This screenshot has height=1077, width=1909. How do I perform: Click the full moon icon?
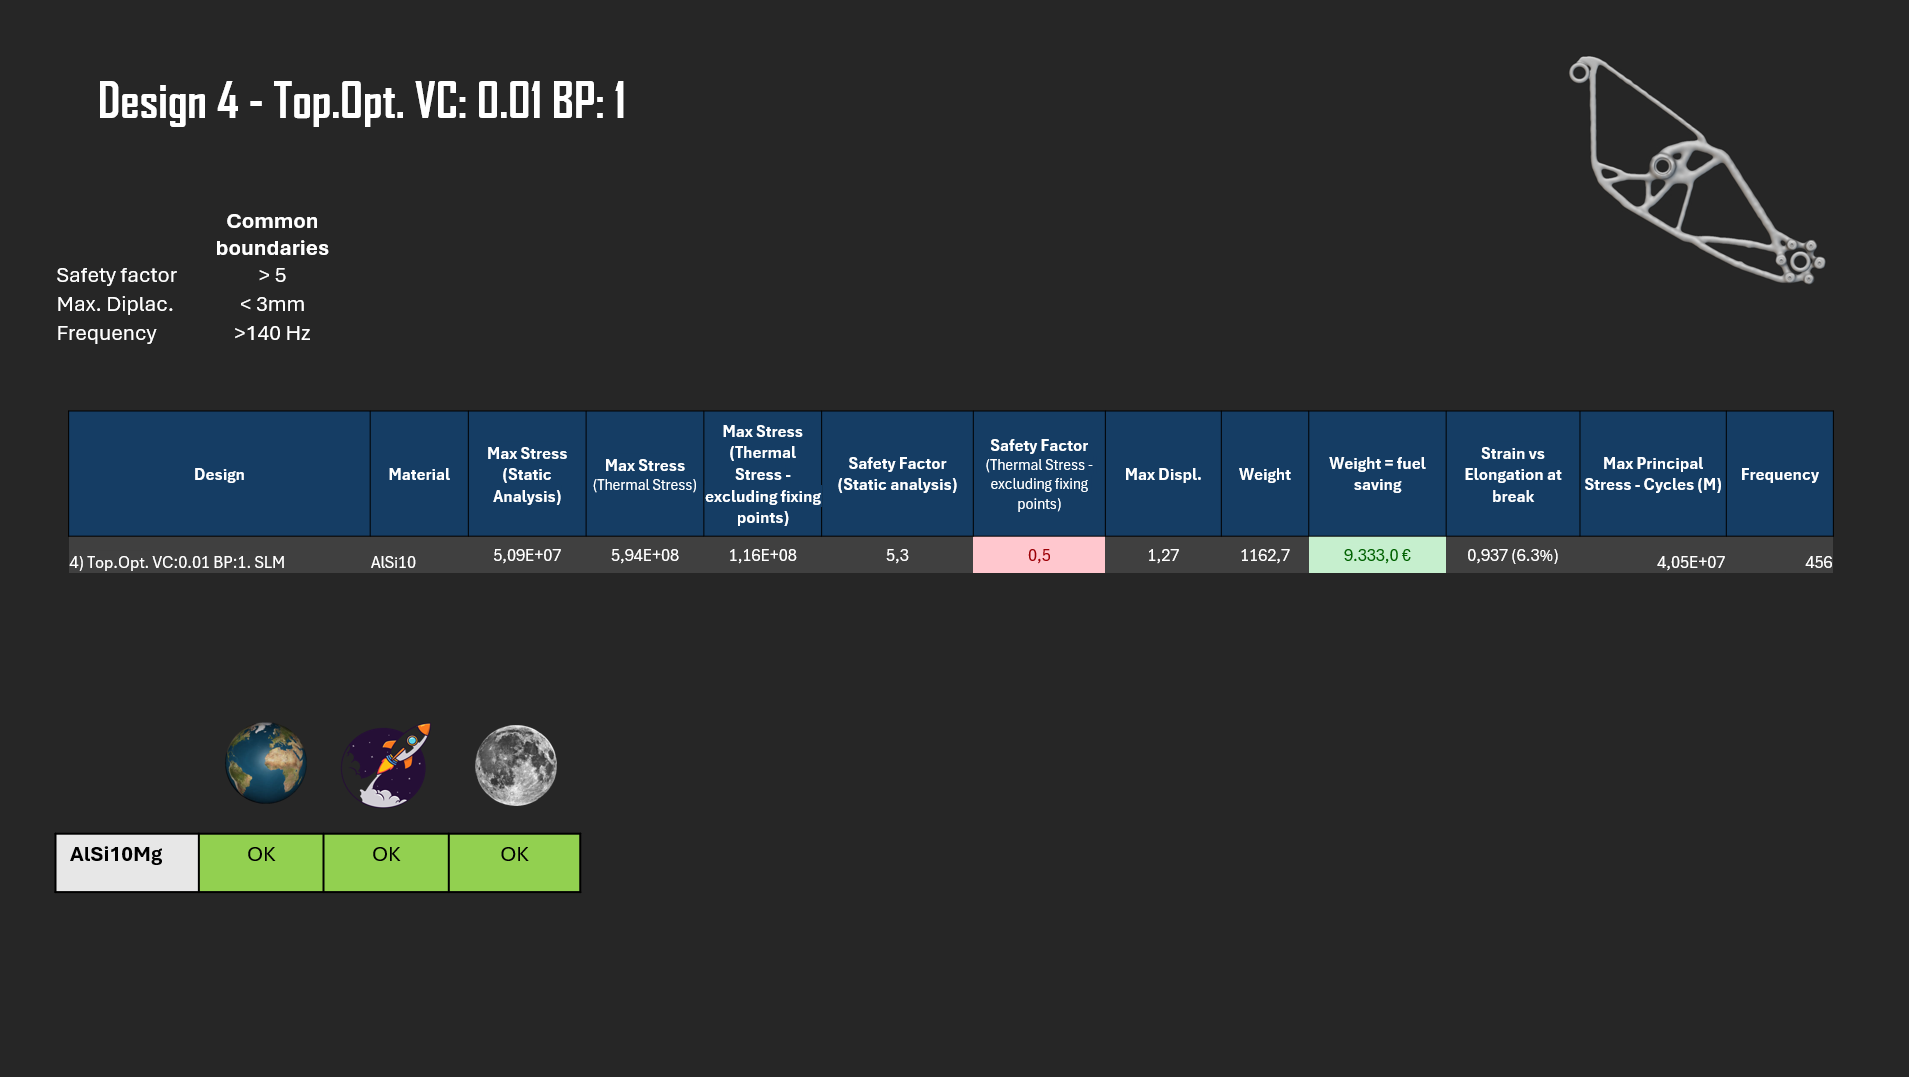[515, 765]
